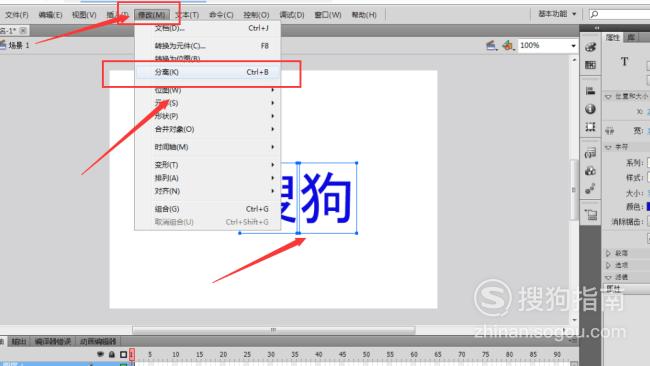Open the 窗口(W) menu
650x366 pixels.
pos(328,15)
